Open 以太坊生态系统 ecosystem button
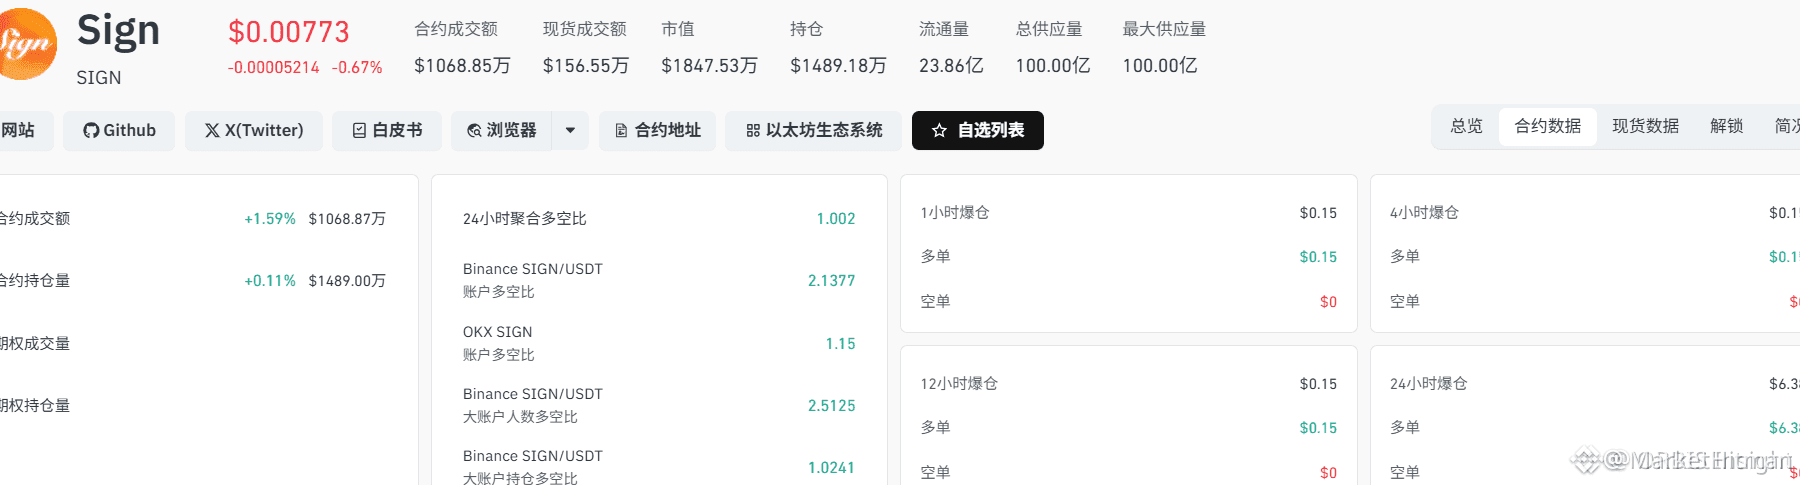Image resolution: width=1800 pixels, height=485 pixels. coord(814,131)
